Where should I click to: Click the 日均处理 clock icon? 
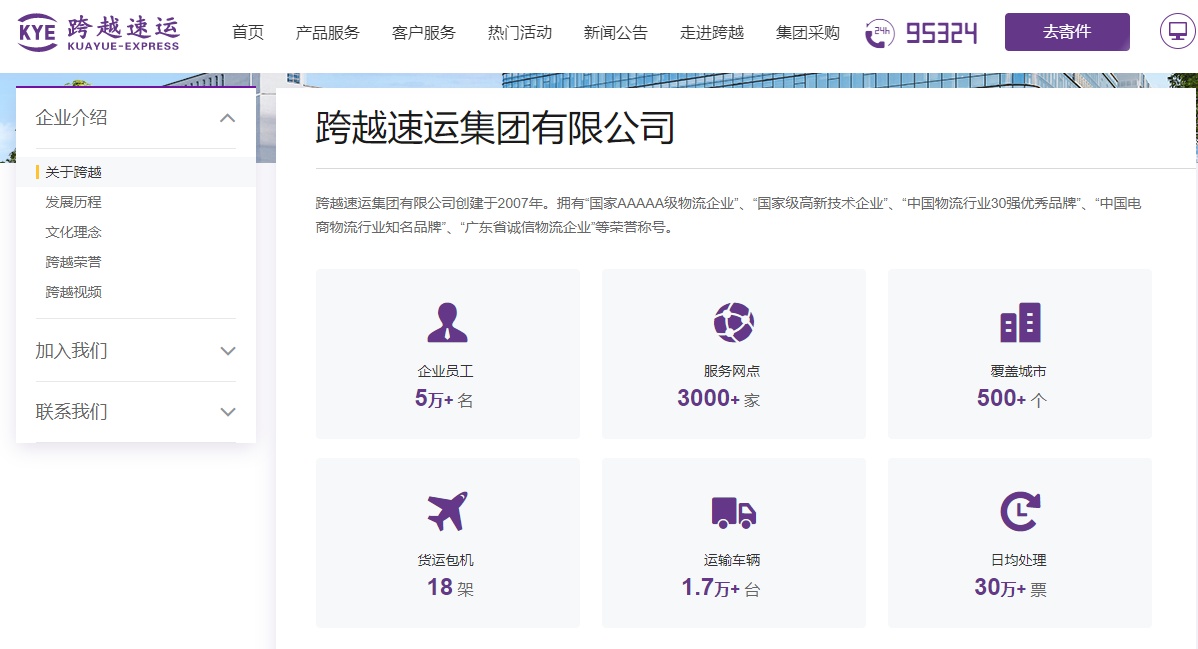pyautogui.click(x=1019, y=512)
